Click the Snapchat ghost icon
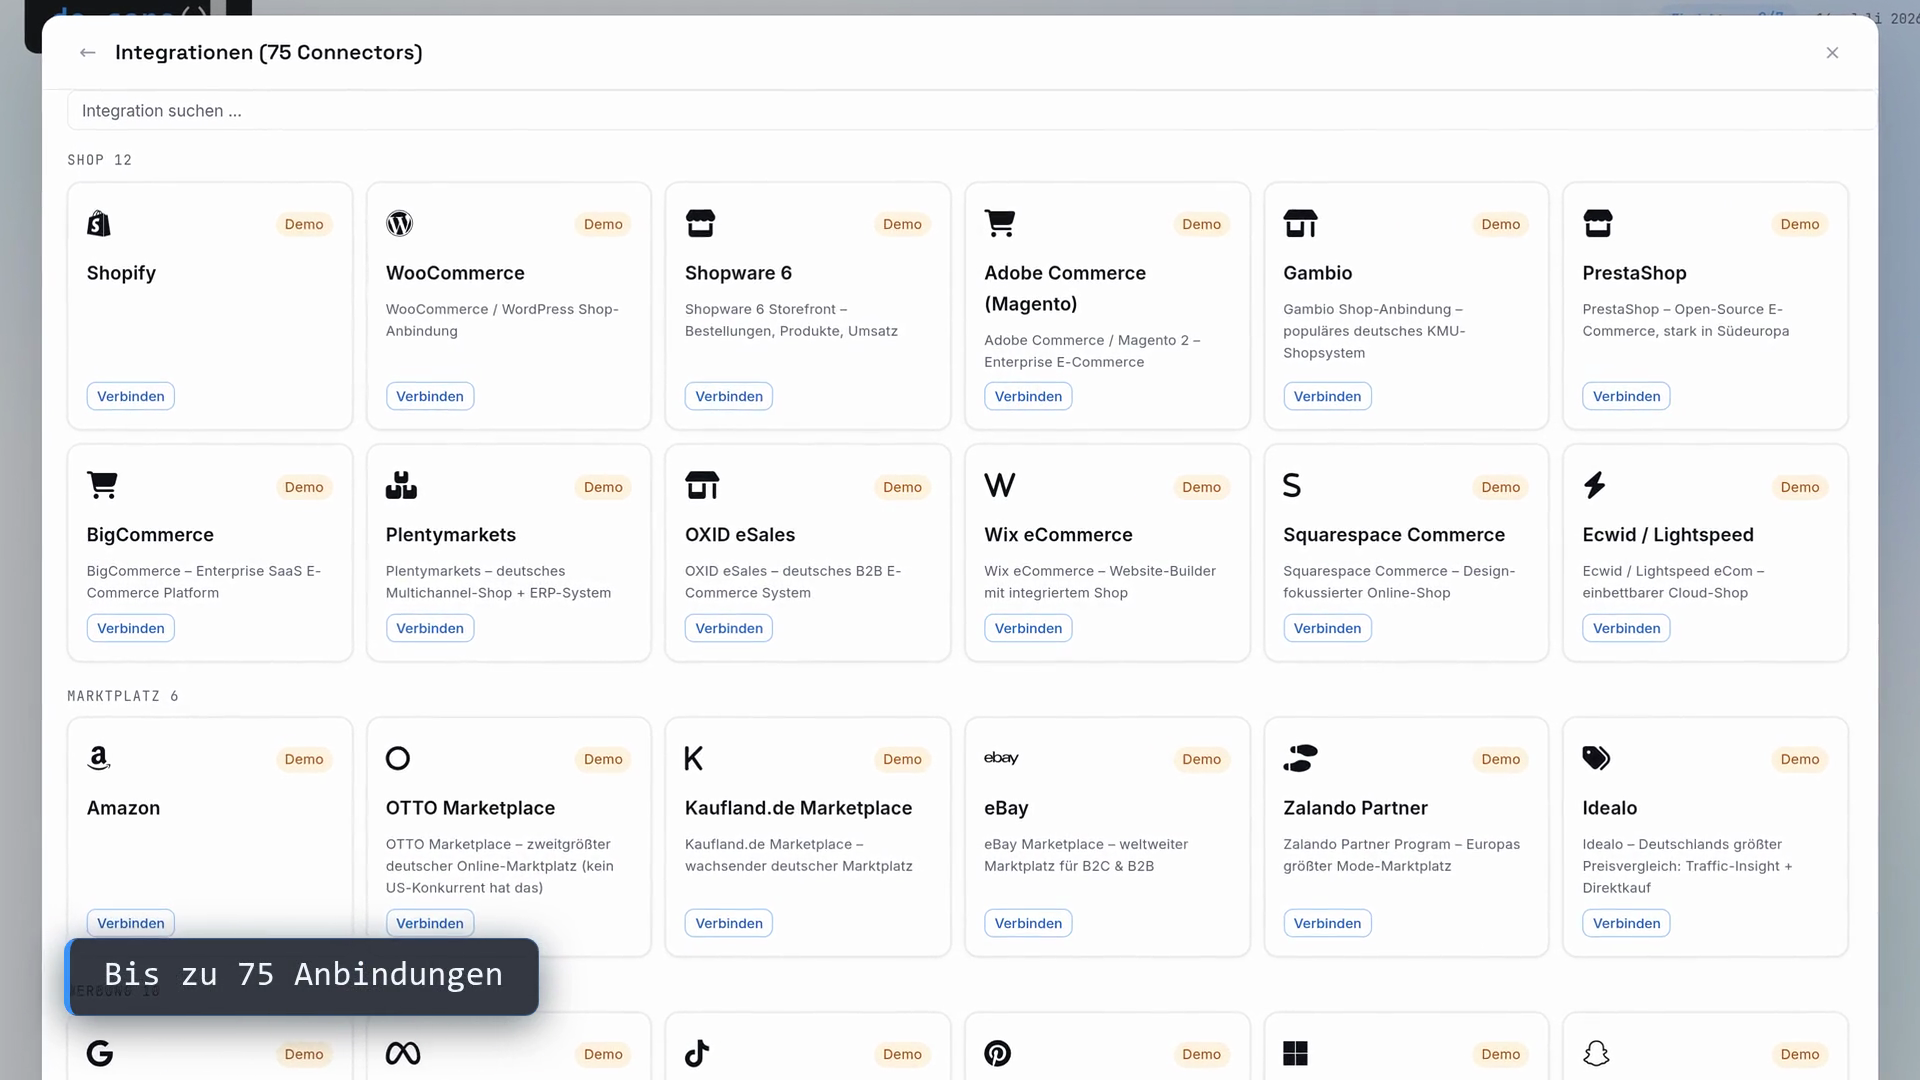 (x=1596, y=1053)
